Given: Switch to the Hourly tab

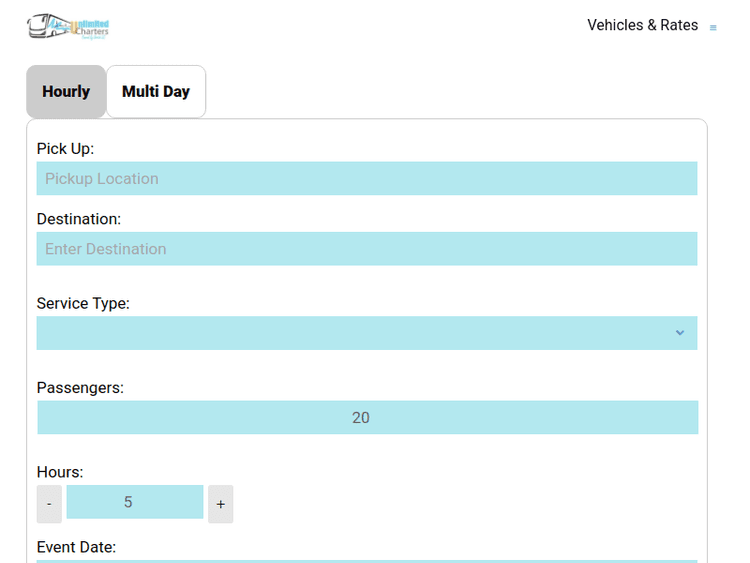Looking at the screenshot, I should (x=66, y=92).
